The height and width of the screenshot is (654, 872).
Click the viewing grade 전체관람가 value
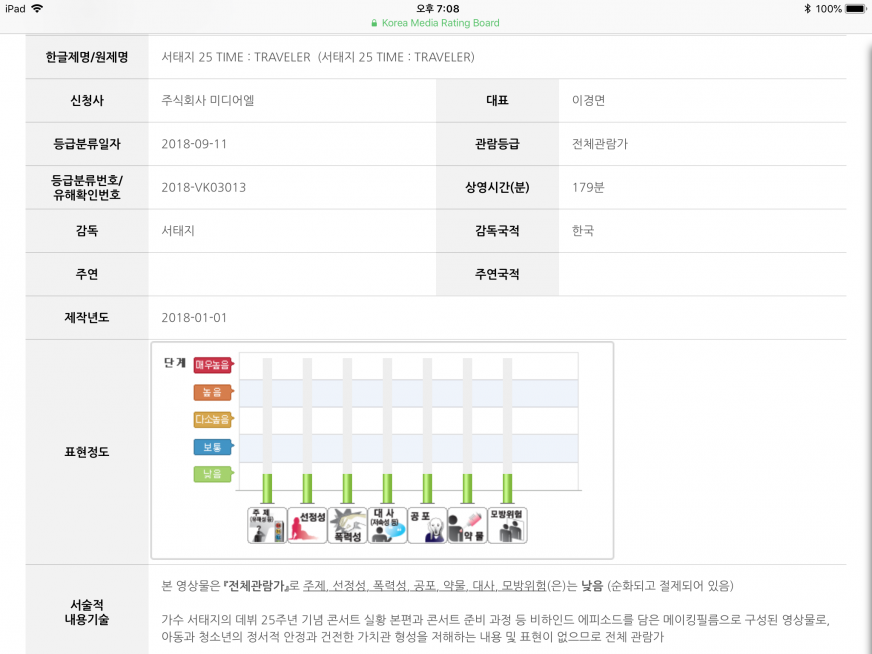coord(600,144)
